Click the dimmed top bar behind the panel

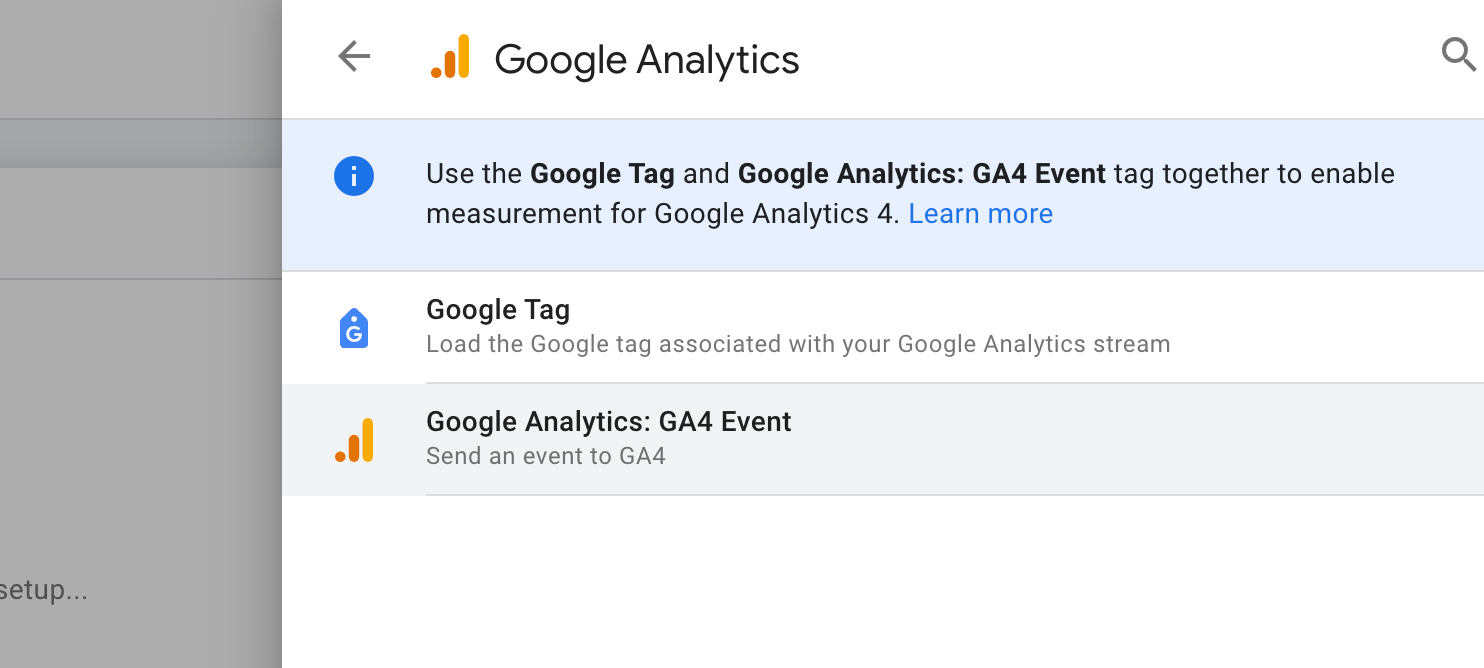coord(140,59)
